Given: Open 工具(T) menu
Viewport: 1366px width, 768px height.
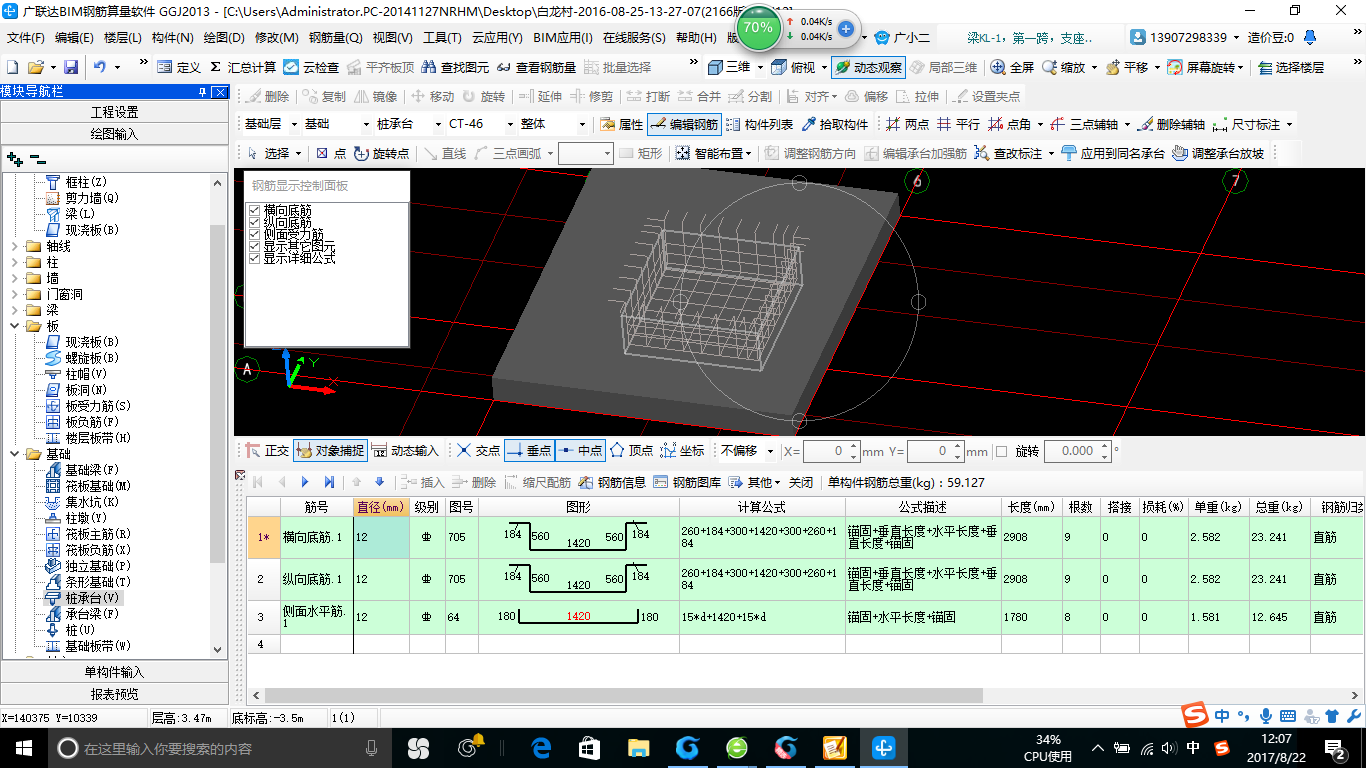Looking at the screenshot, I should pos(442,38).
